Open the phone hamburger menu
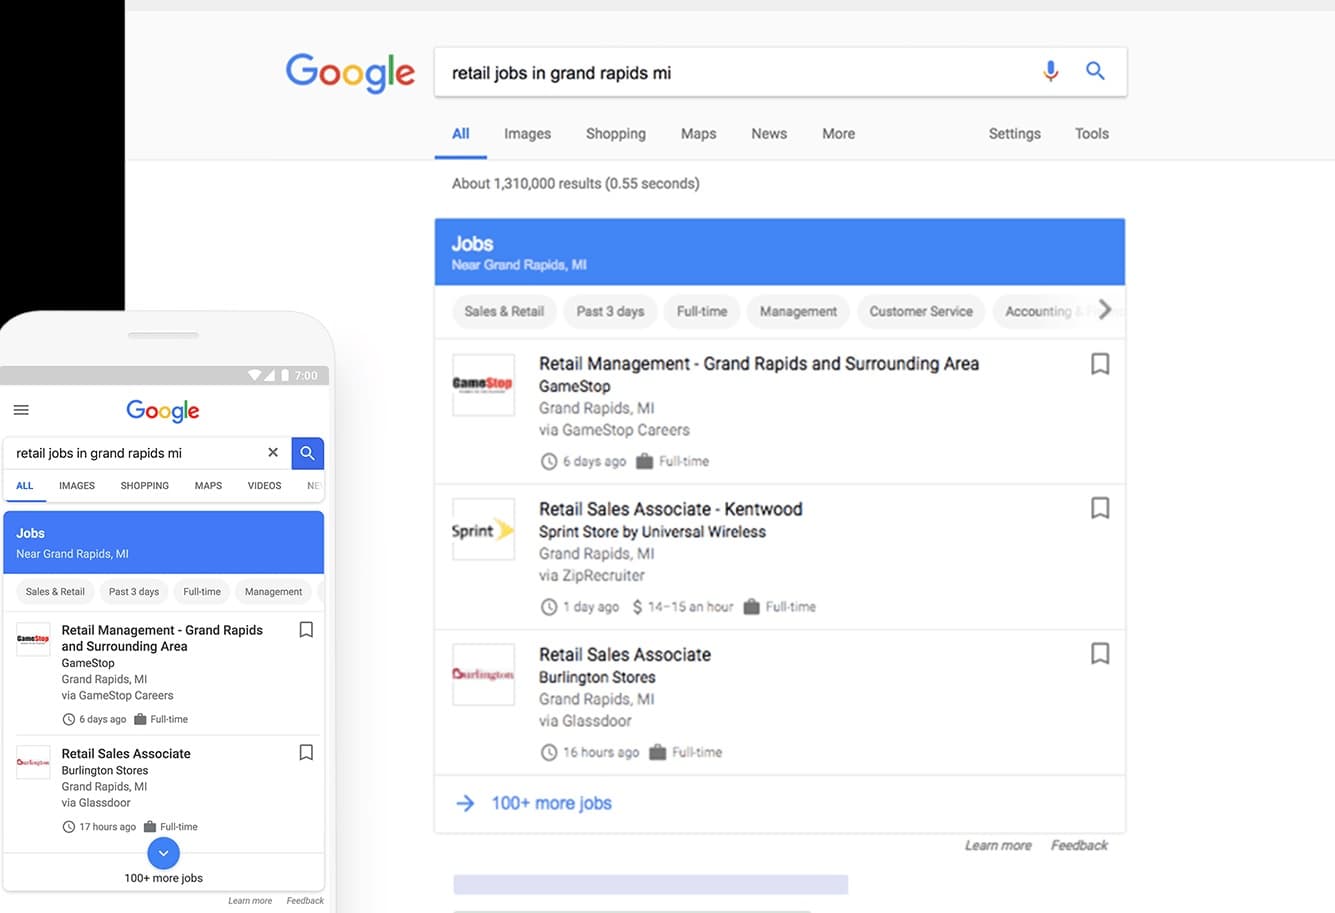The image size is (1335, 913). tap(21, 410)
